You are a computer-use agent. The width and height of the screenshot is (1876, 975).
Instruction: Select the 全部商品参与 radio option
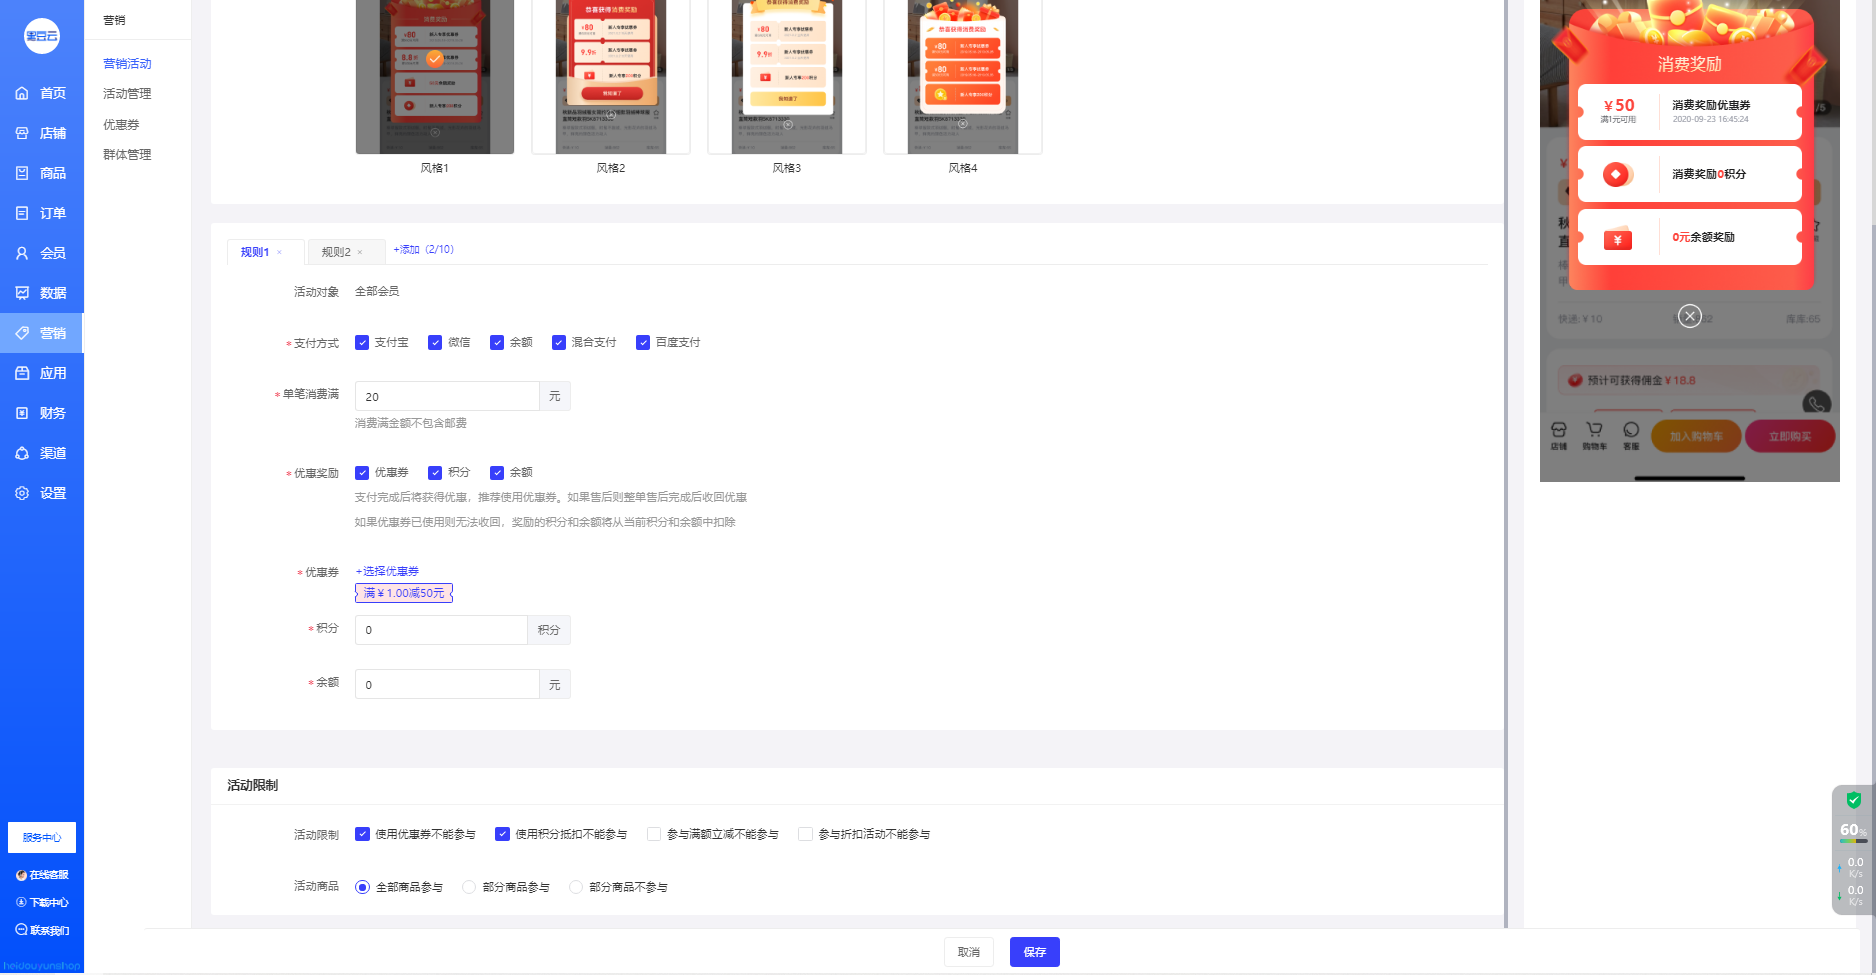362,887
